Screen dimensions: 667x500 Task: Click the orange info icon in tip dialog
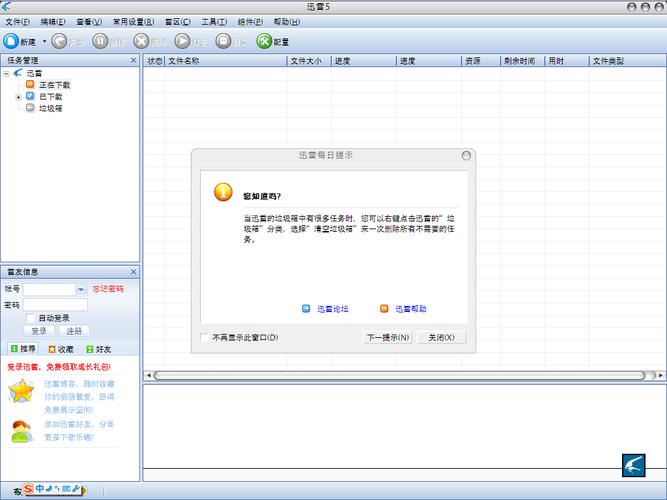[223, 192]
